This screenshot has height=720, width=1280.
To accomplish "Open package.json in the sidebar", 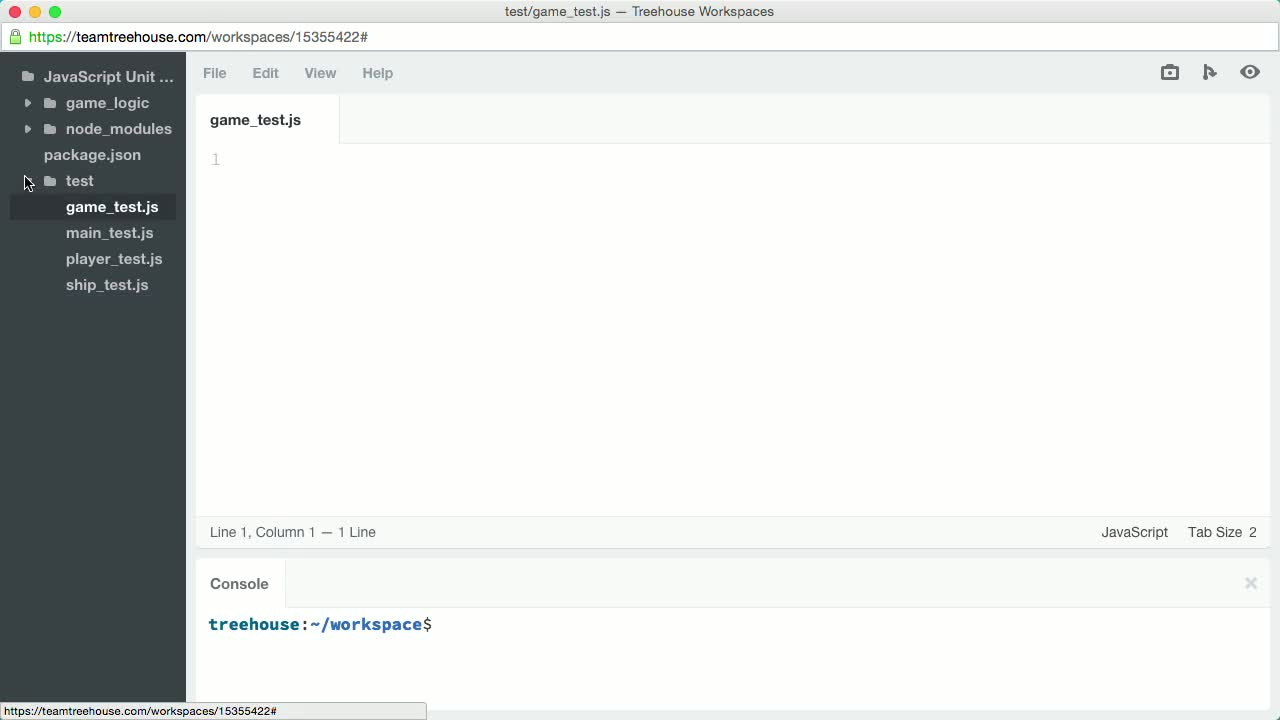I will 92,155.
